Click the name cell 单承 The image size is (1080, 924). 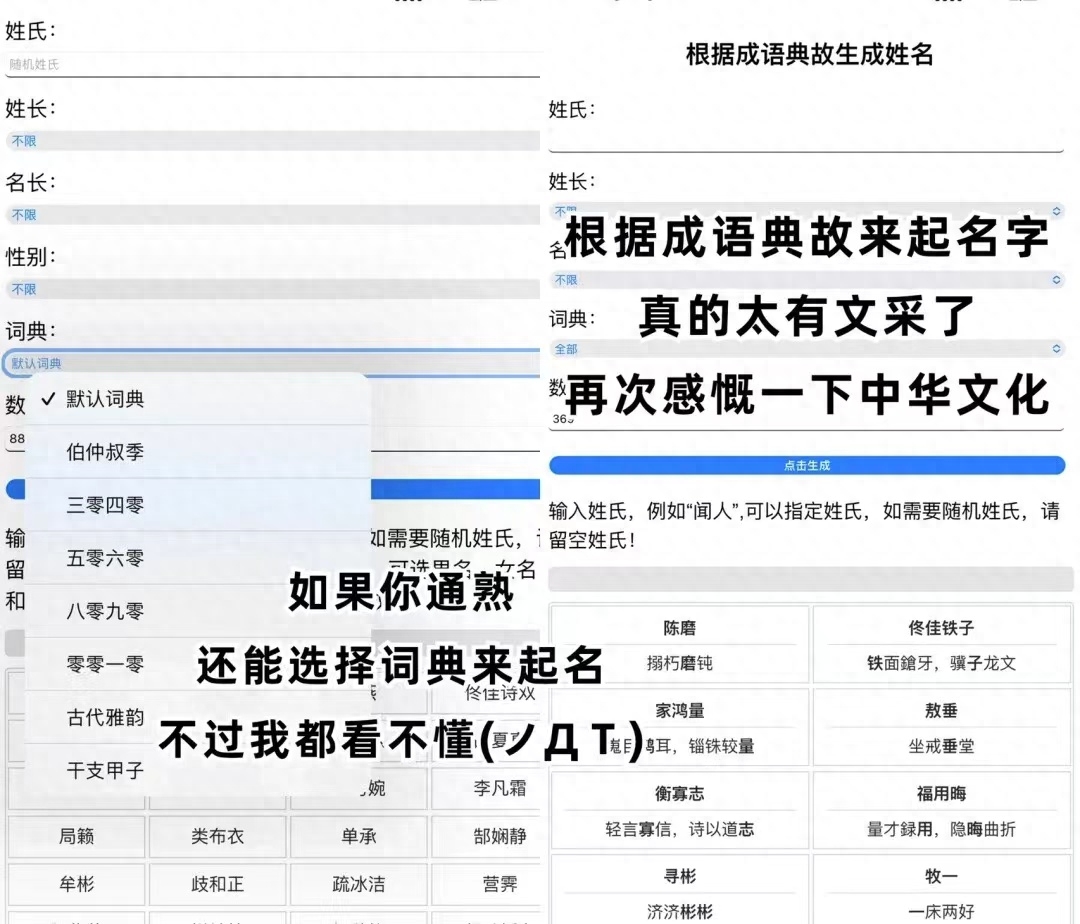[x=359, y=836]
